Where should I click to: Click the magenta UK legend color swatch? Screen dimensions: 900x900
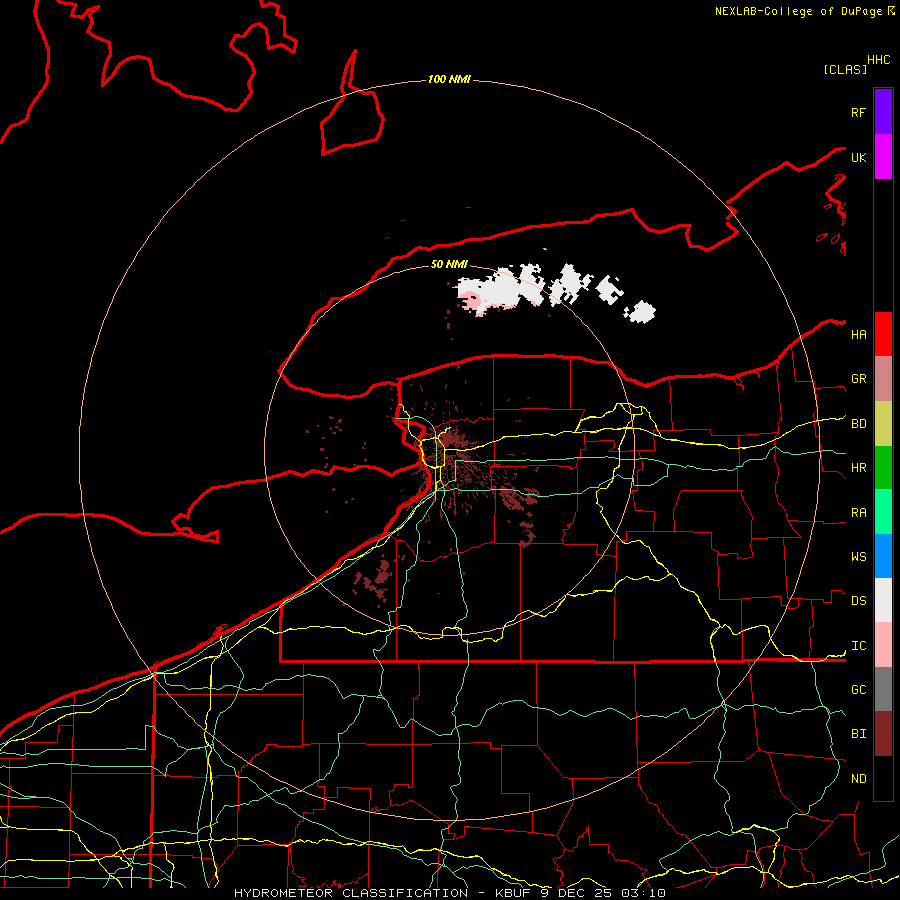click(883, 157)
